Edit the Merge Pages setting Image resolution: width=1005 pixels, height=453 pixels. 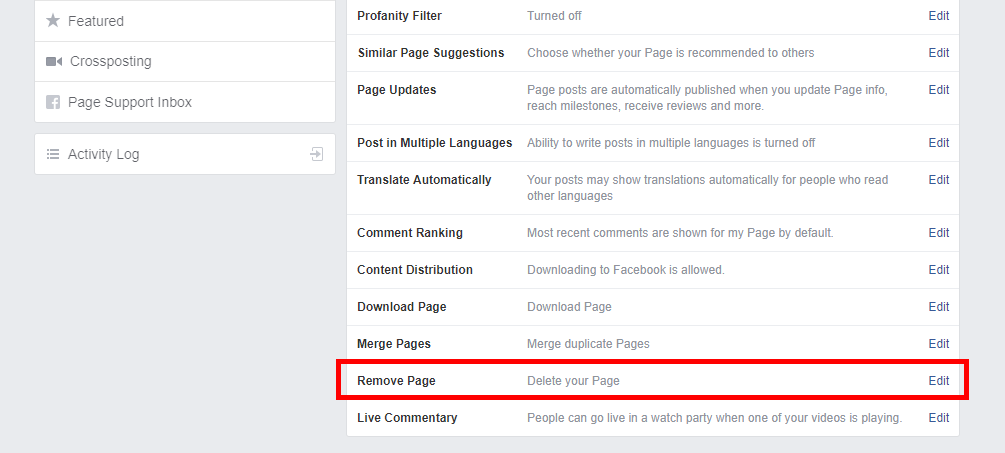pyautogui.click(x=938, y=343)
